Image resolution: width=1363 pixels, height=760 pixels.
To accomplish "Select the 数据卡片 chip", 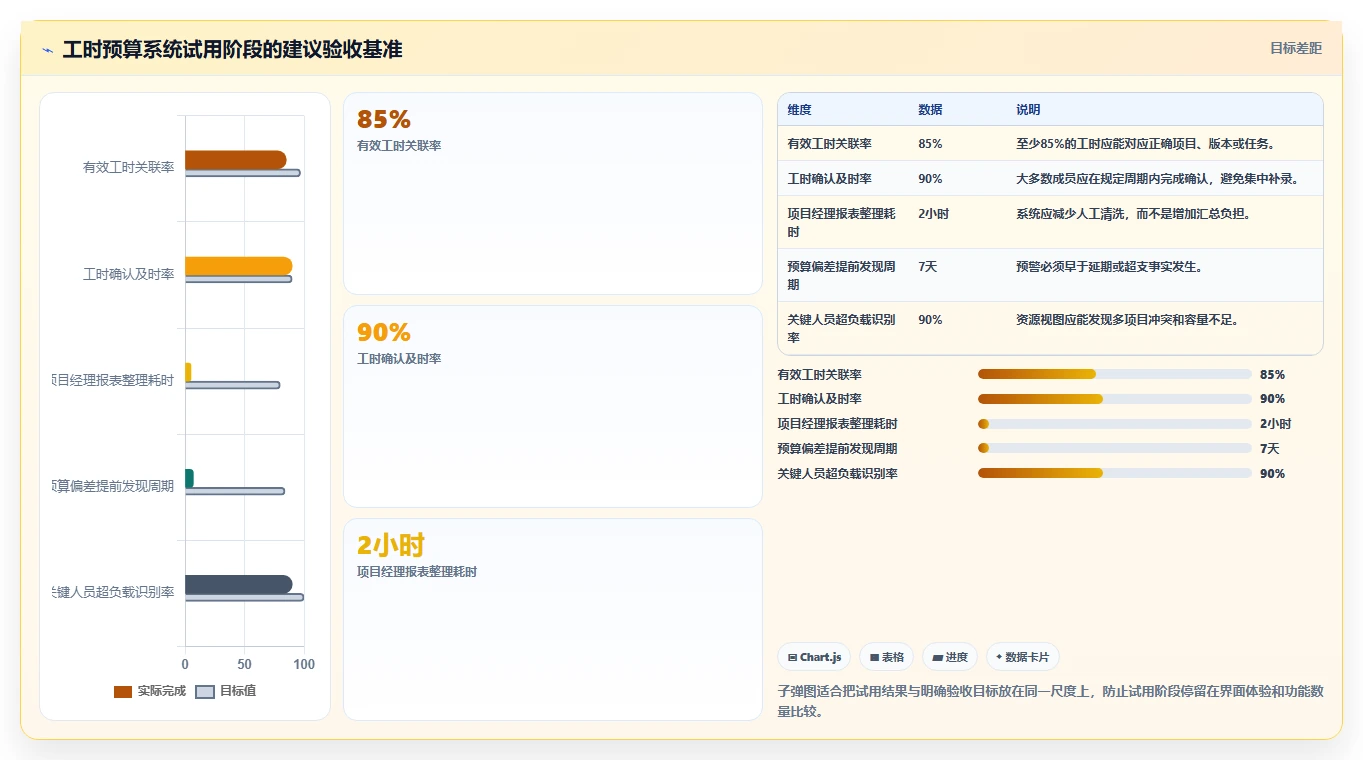I will pos(1022,657).
